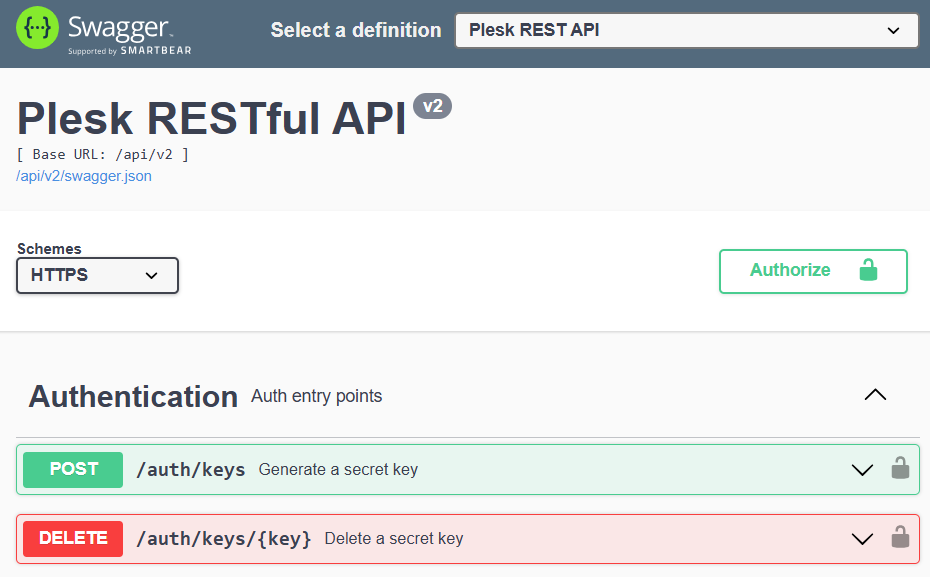
Task: Click the Base URL /api/v2 text
Action: pos(102,155)
